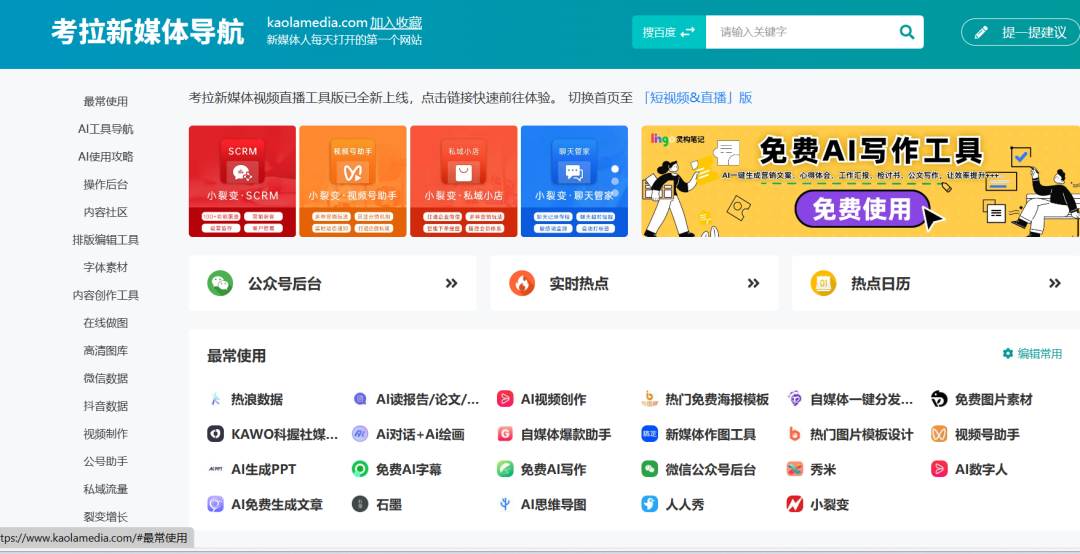Screen dimensions: 1080x554
Task: Select 抖音数据 in the sidebar
Action: (x=105, y=406)
